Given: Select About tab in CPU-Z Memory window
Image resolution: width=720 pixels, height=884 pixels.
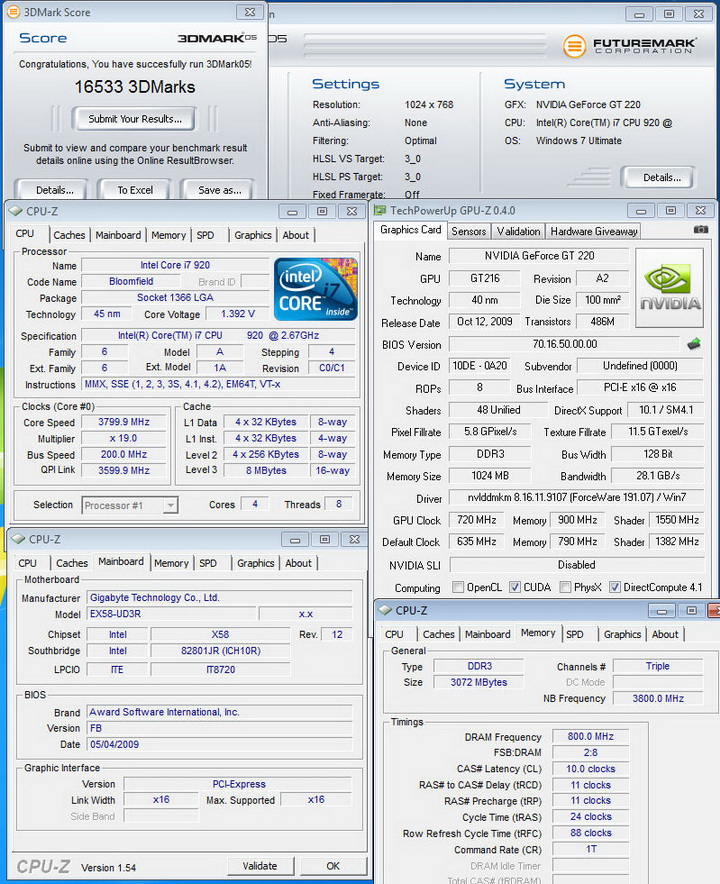Looking at the screenshot, I should (x=665, y=634).
